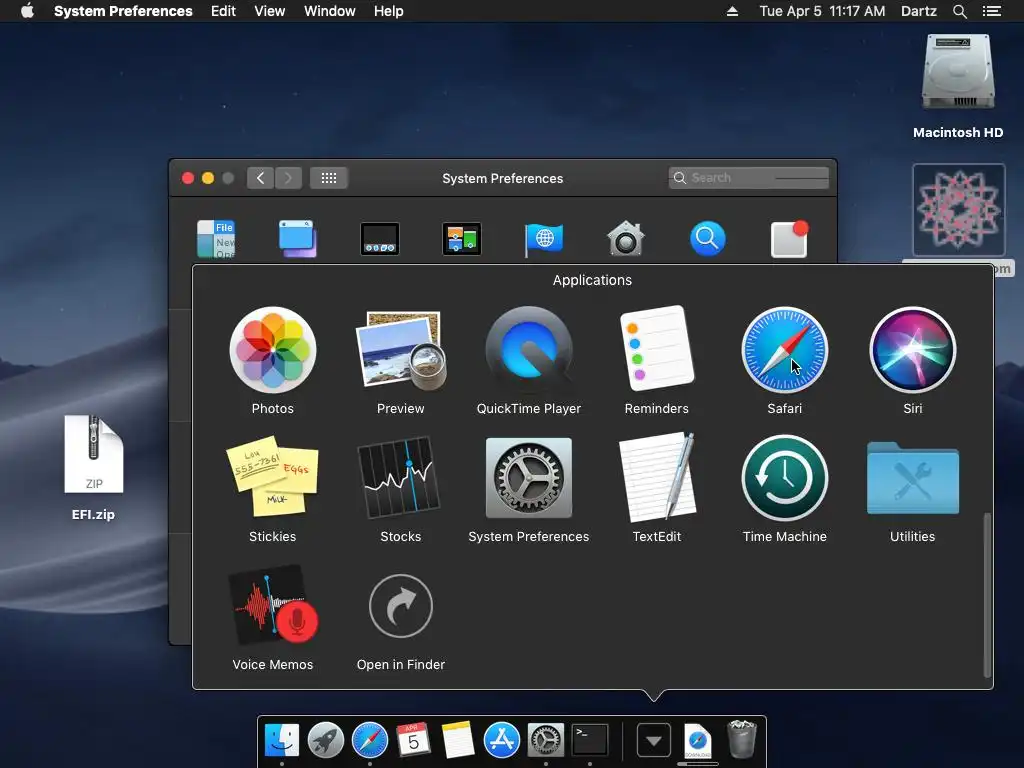Open Spotlight search in menu bar

click(959, 11)
